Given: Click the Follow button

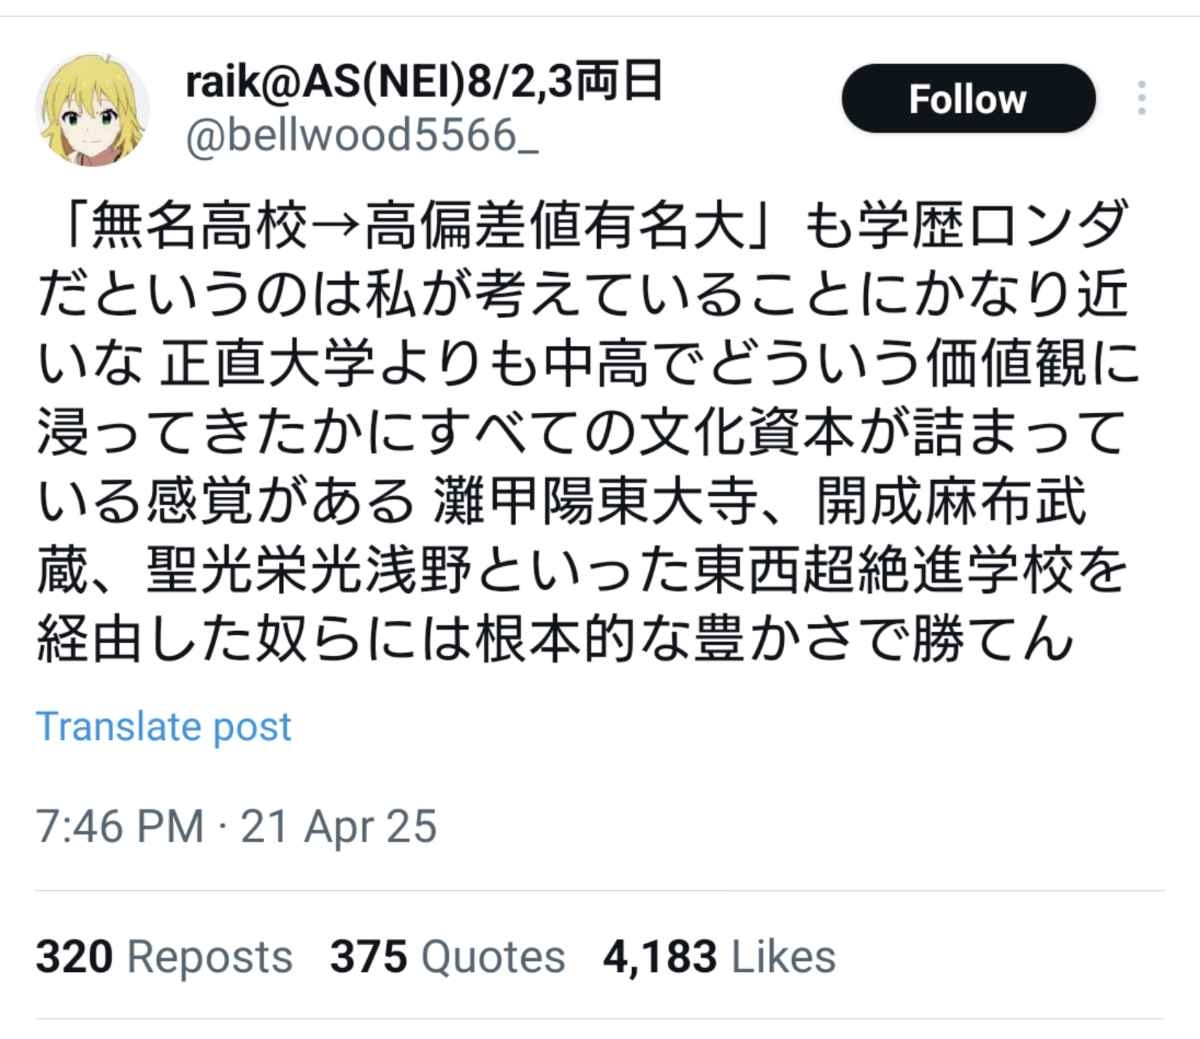Looking at the screenshot, I should coord(968,99).
